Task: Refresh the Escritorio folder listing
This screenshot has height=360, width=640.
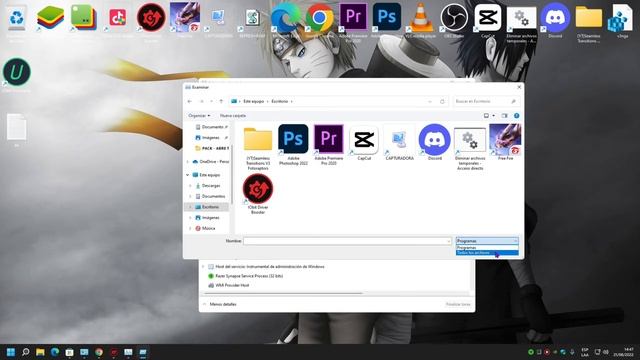Action: coord(442,101)
